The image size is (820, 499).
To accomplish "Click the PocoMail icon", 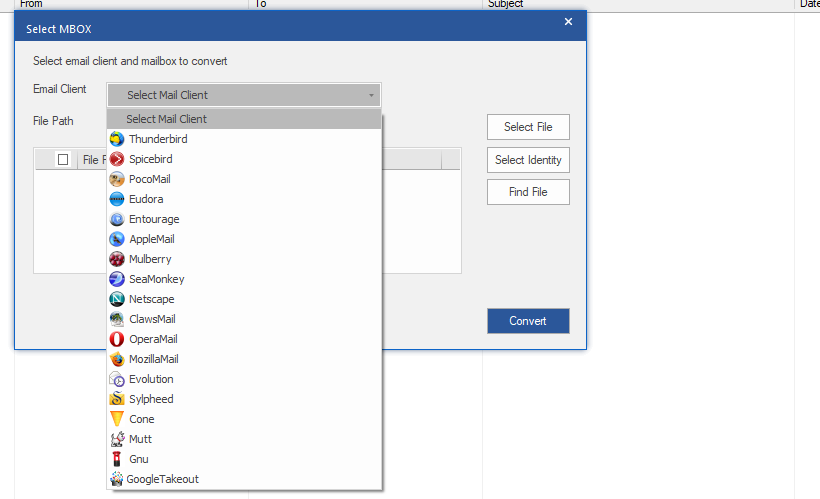I will 117,179.
